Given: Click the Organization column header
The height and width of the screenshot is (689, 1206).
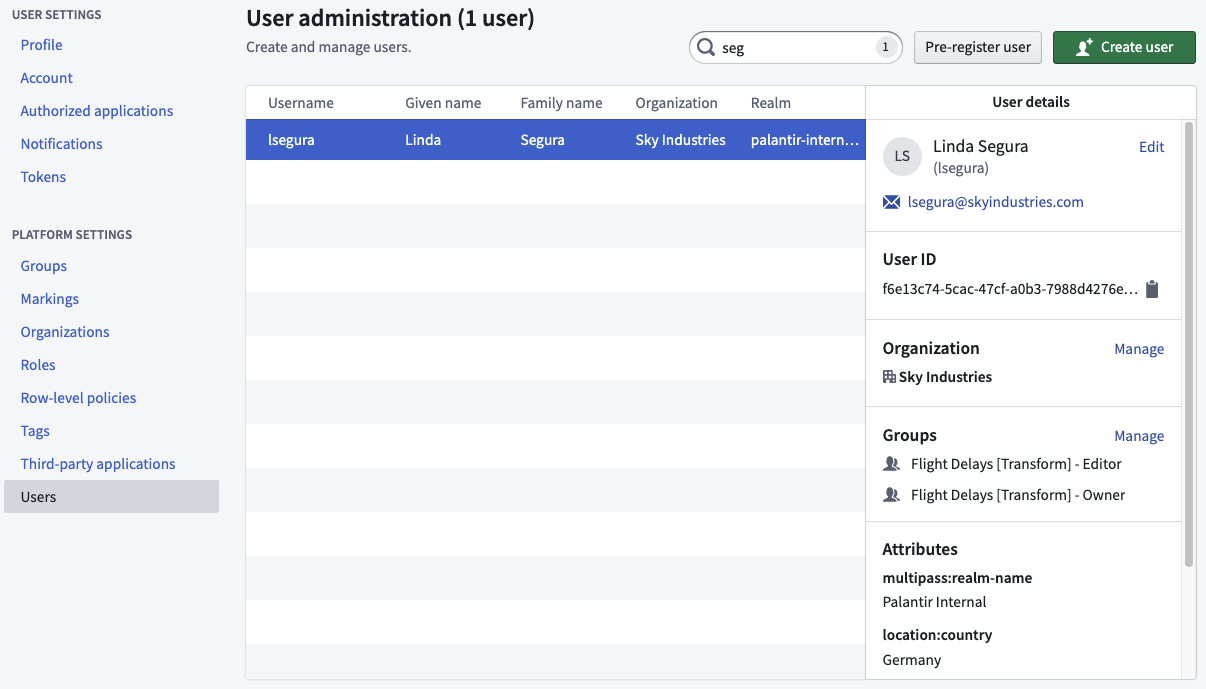Looking at the screenshot, I should (676, 103).
